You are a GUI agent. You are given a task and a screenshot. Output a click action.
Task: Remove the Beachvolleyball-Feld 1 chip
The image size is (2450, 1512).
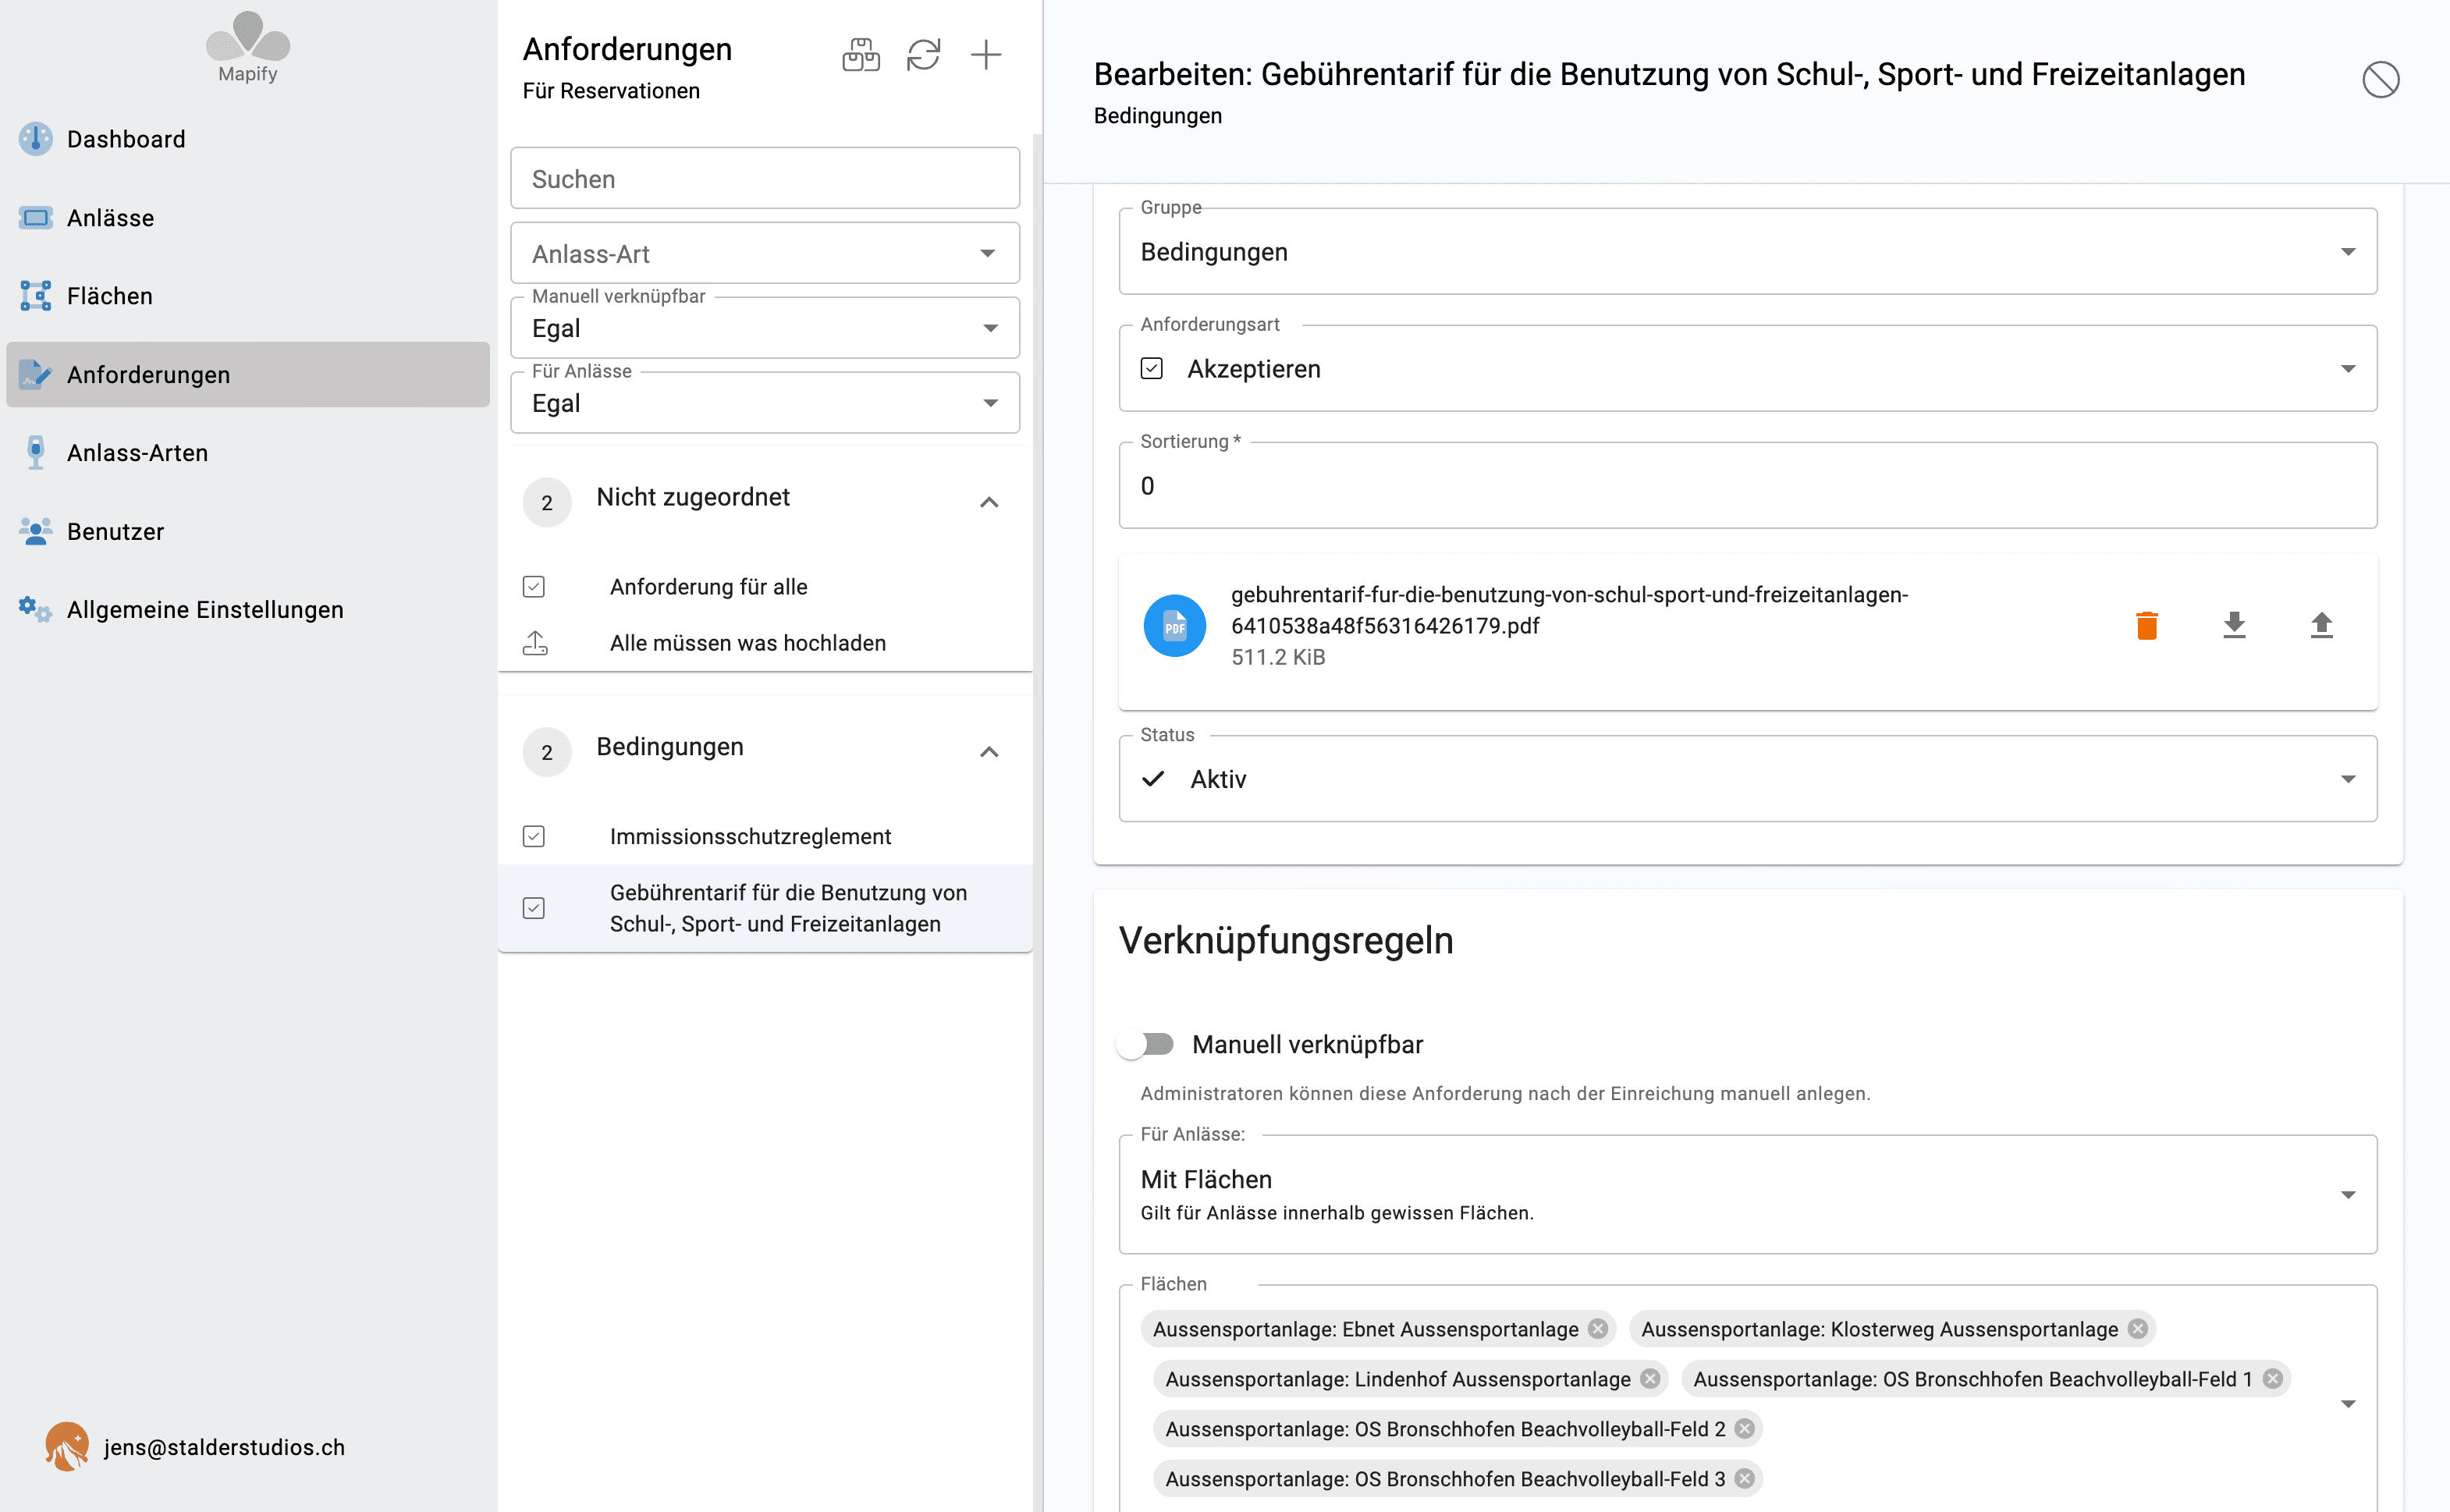tap(2272, 1378)
